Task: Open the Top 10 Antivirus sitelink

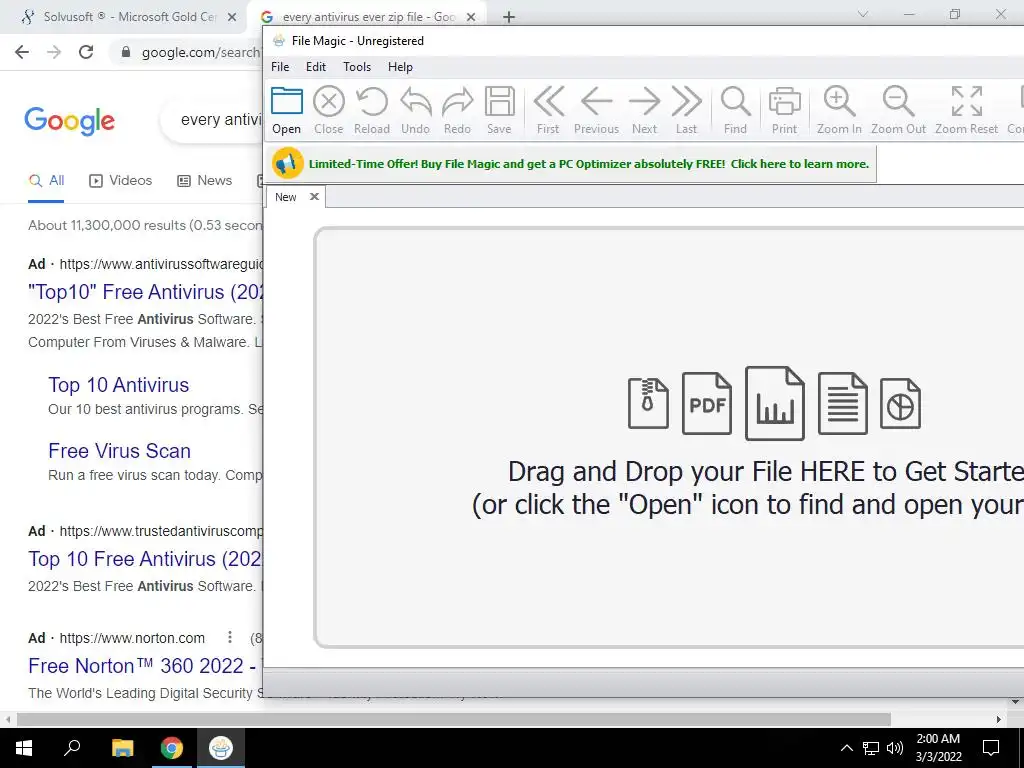Action: click(118, 385)
